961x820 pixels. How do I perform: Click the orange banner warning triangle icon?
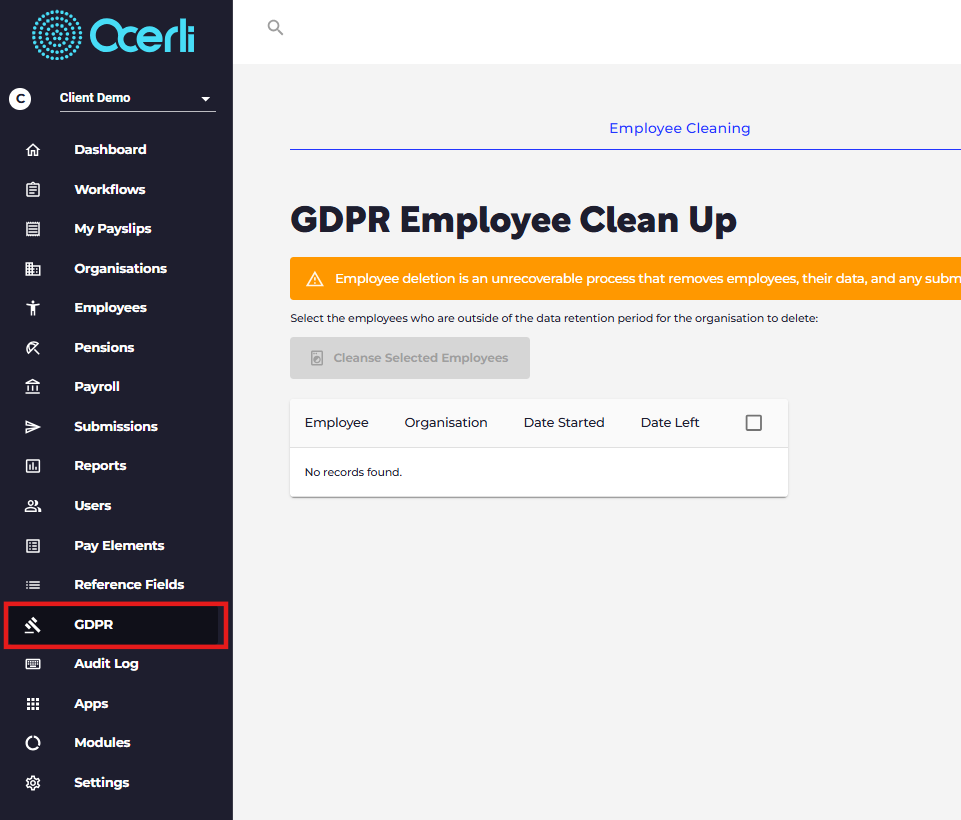click(x=315, y=279)
